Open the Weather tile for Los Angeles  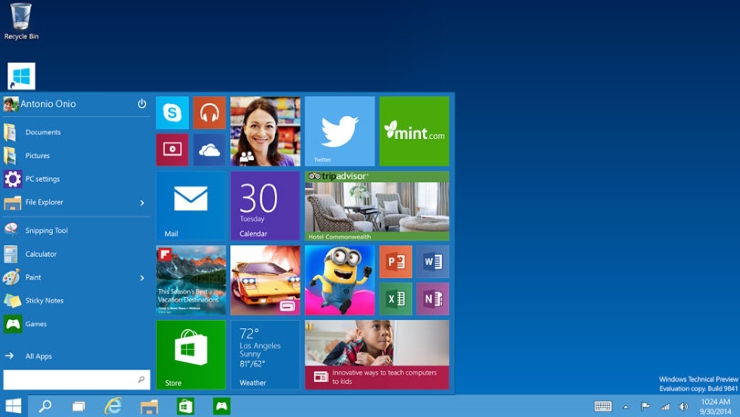(265, 355)
